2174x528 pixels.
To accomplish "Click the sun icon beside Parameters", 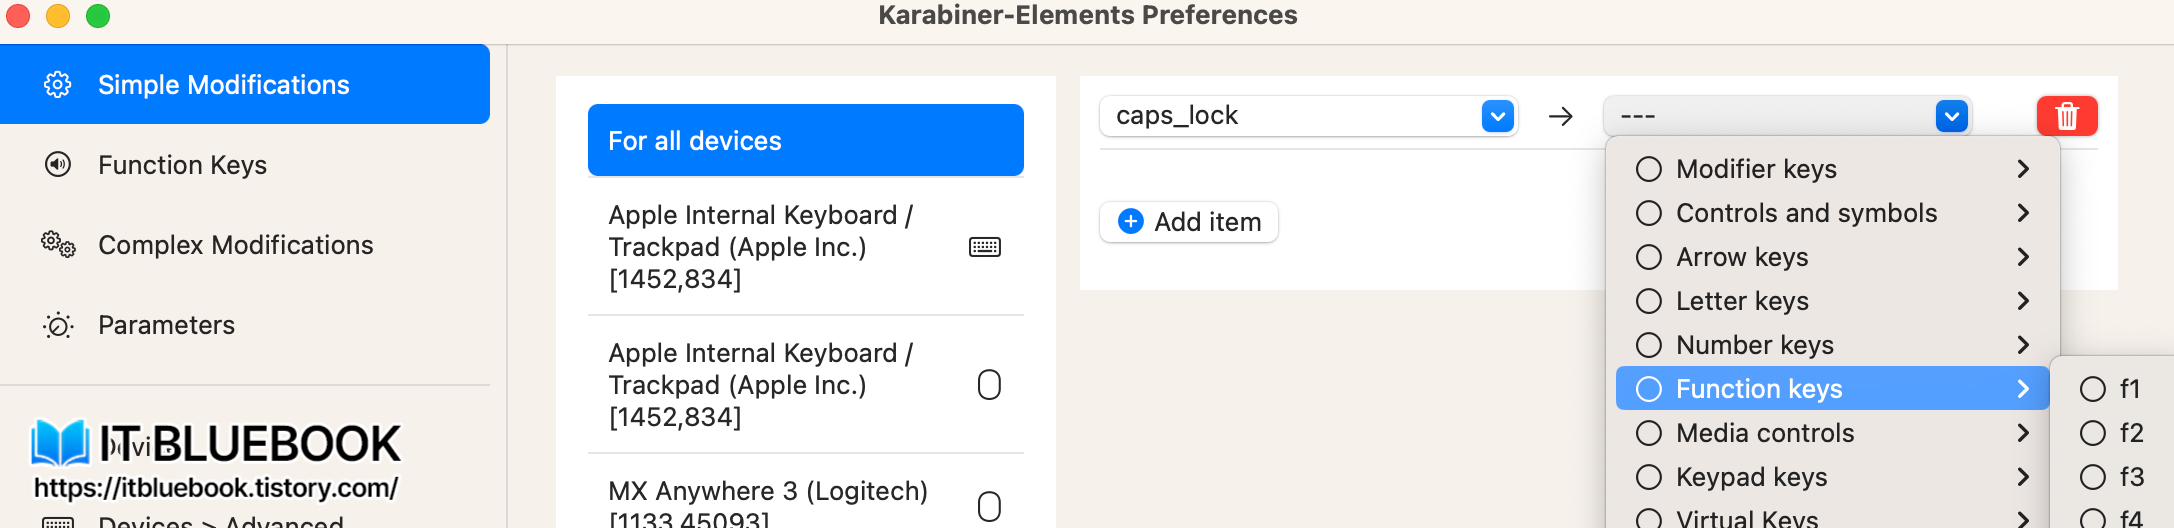I will (x=58, y=326).
